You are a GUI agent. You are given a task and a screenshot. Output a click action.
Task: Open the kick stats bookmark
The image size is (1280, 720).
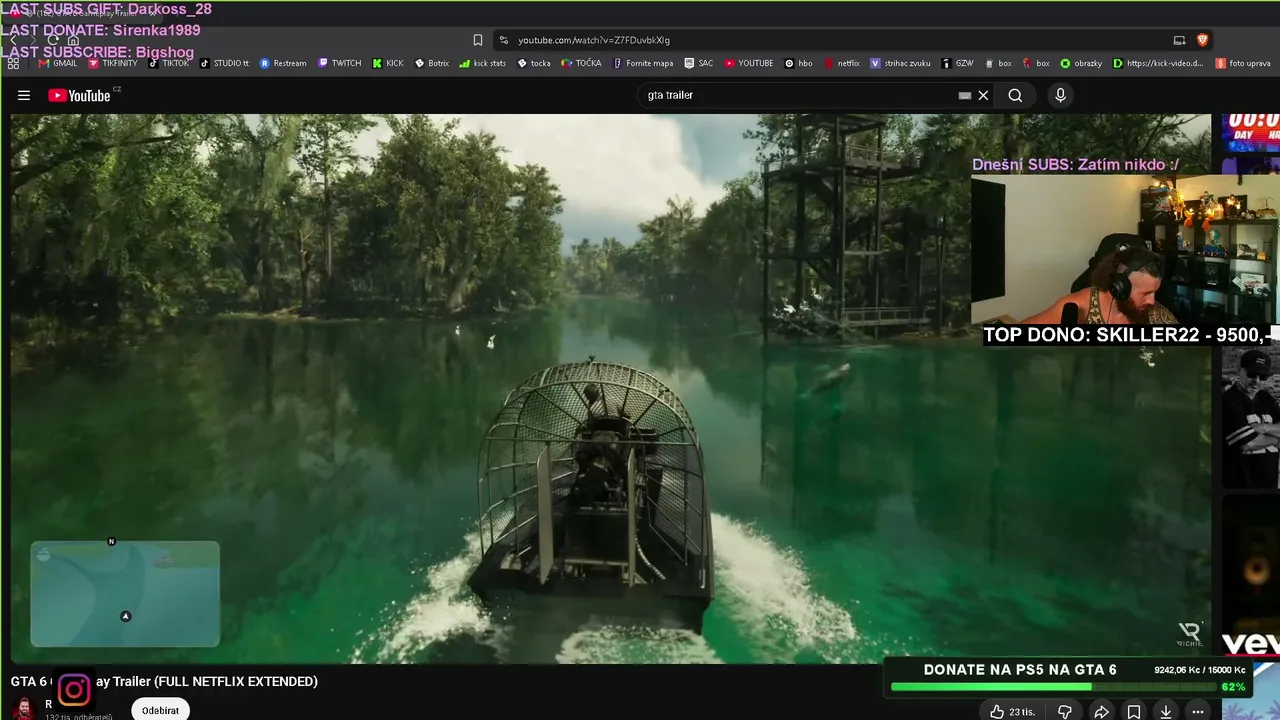483,63
